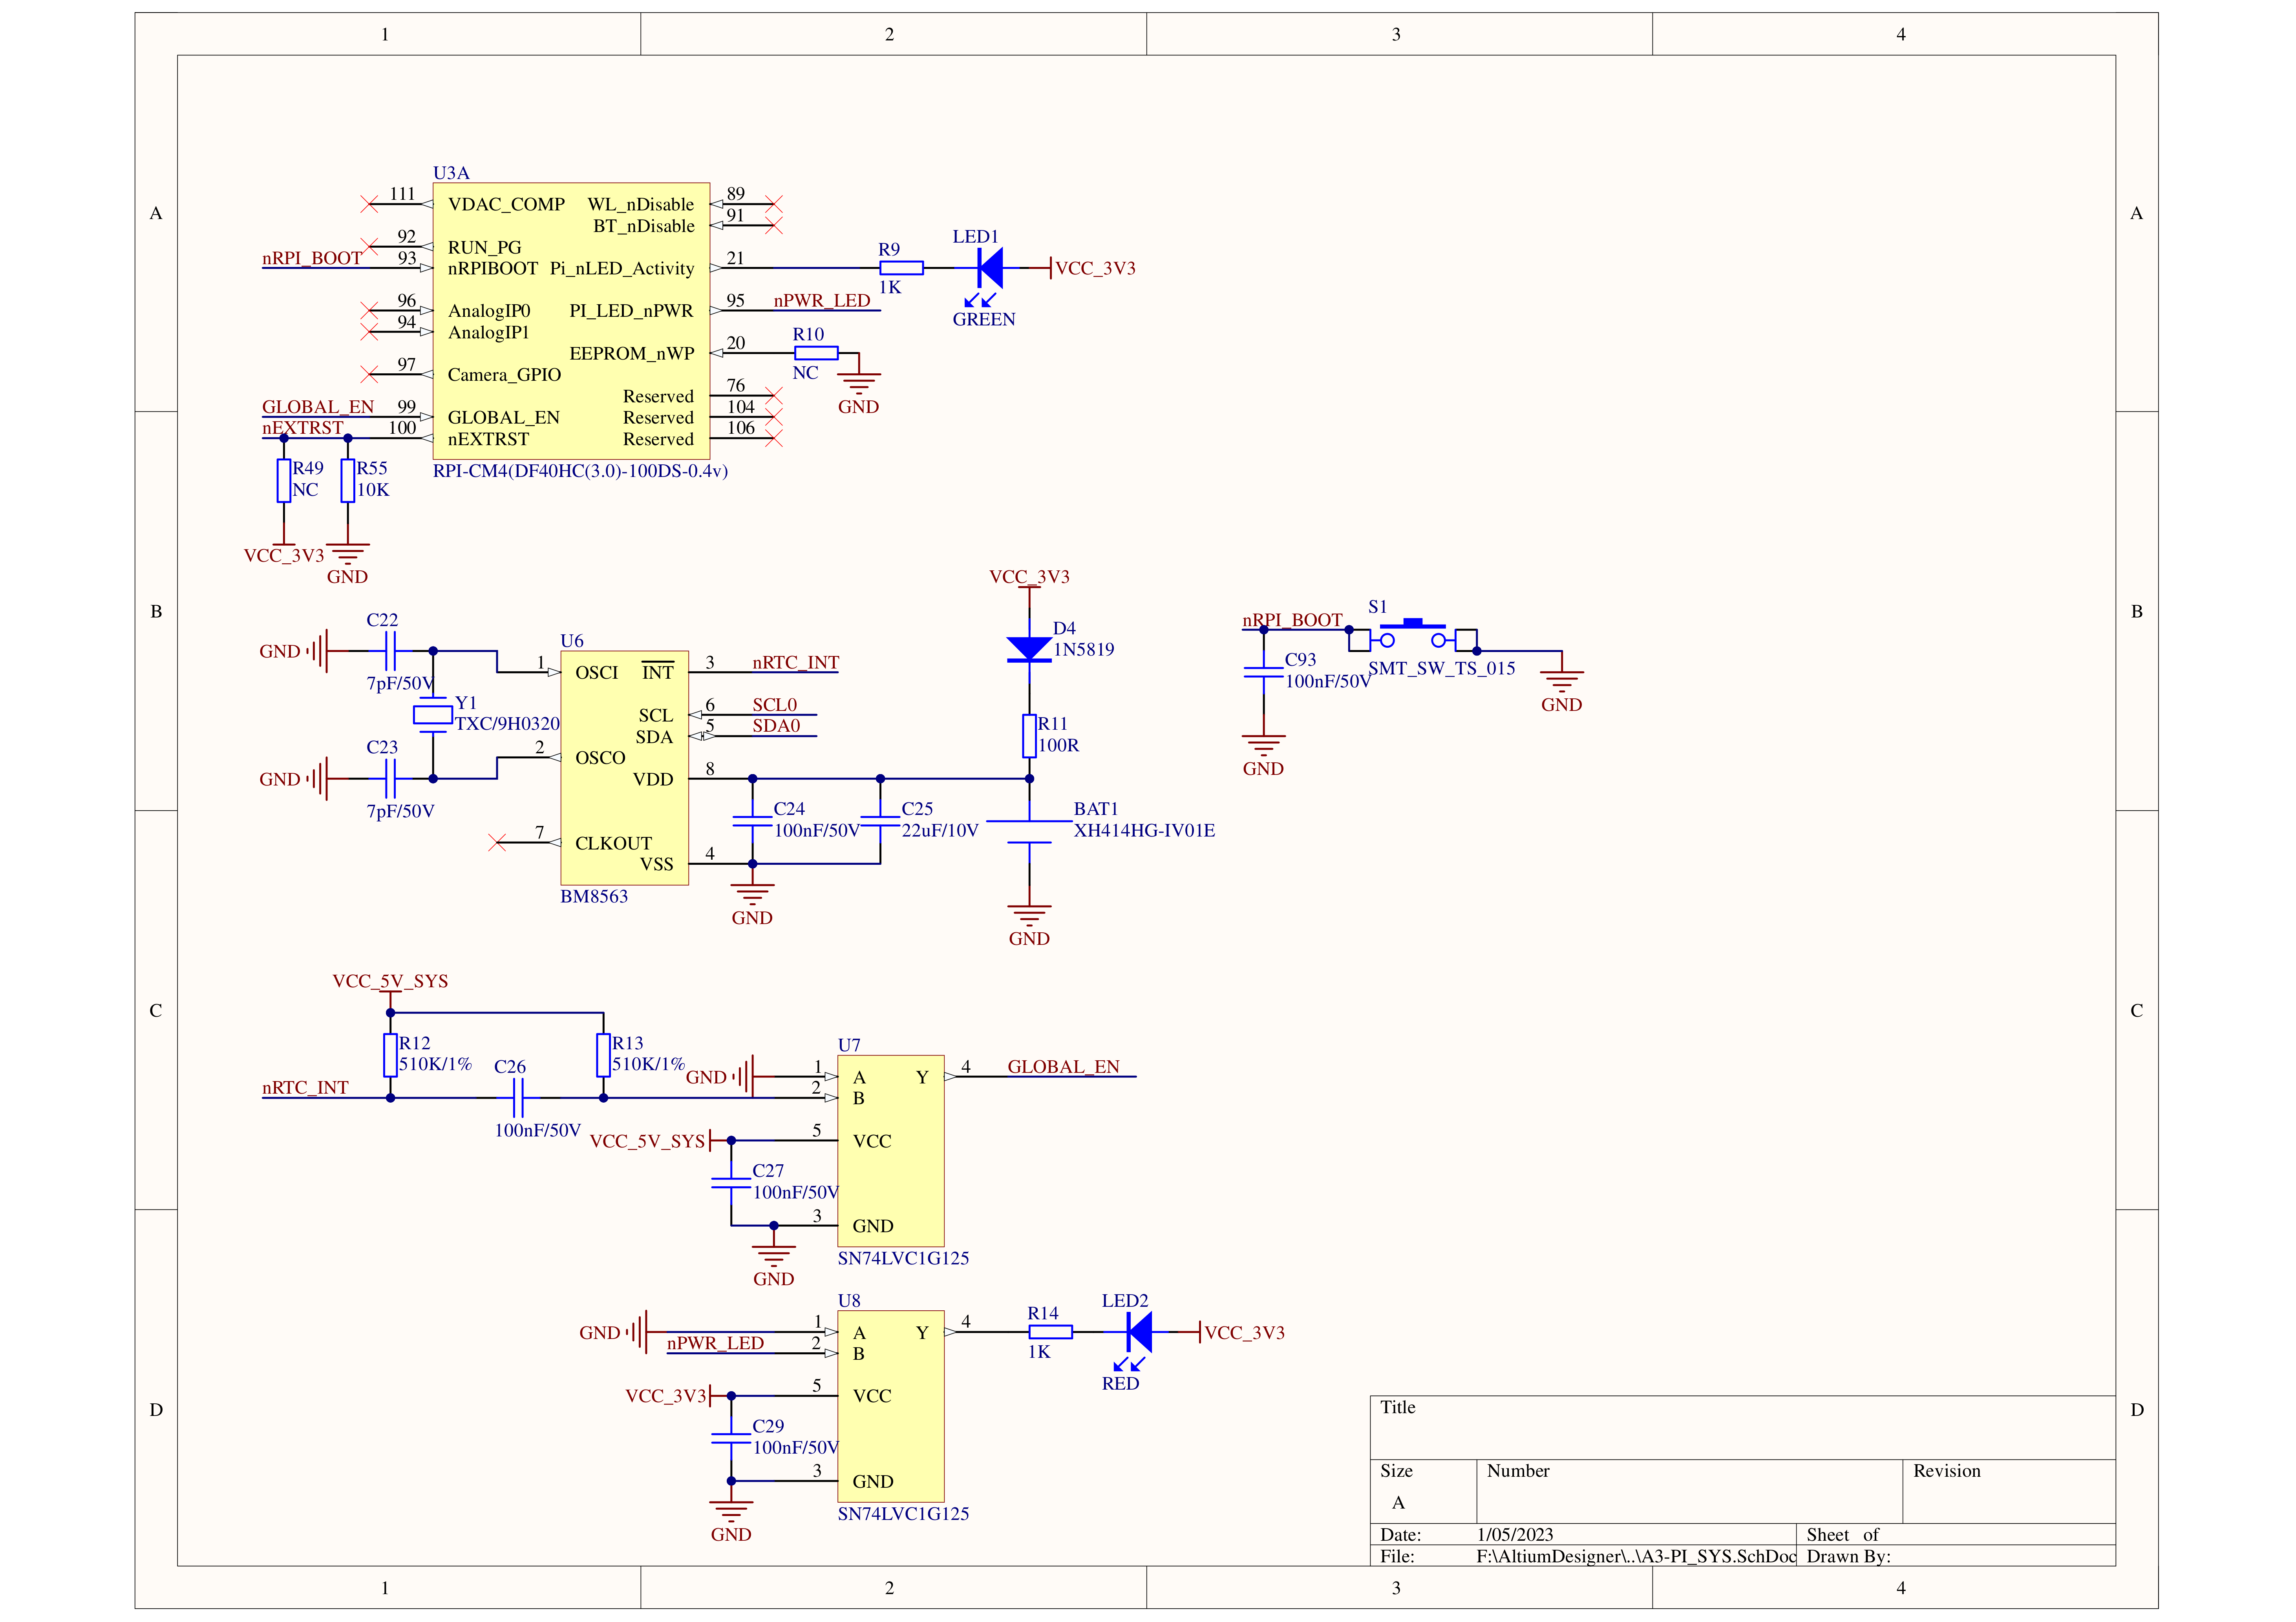
Task: Select capacitor C26 symbol
Action: [x=518, y=1098]
